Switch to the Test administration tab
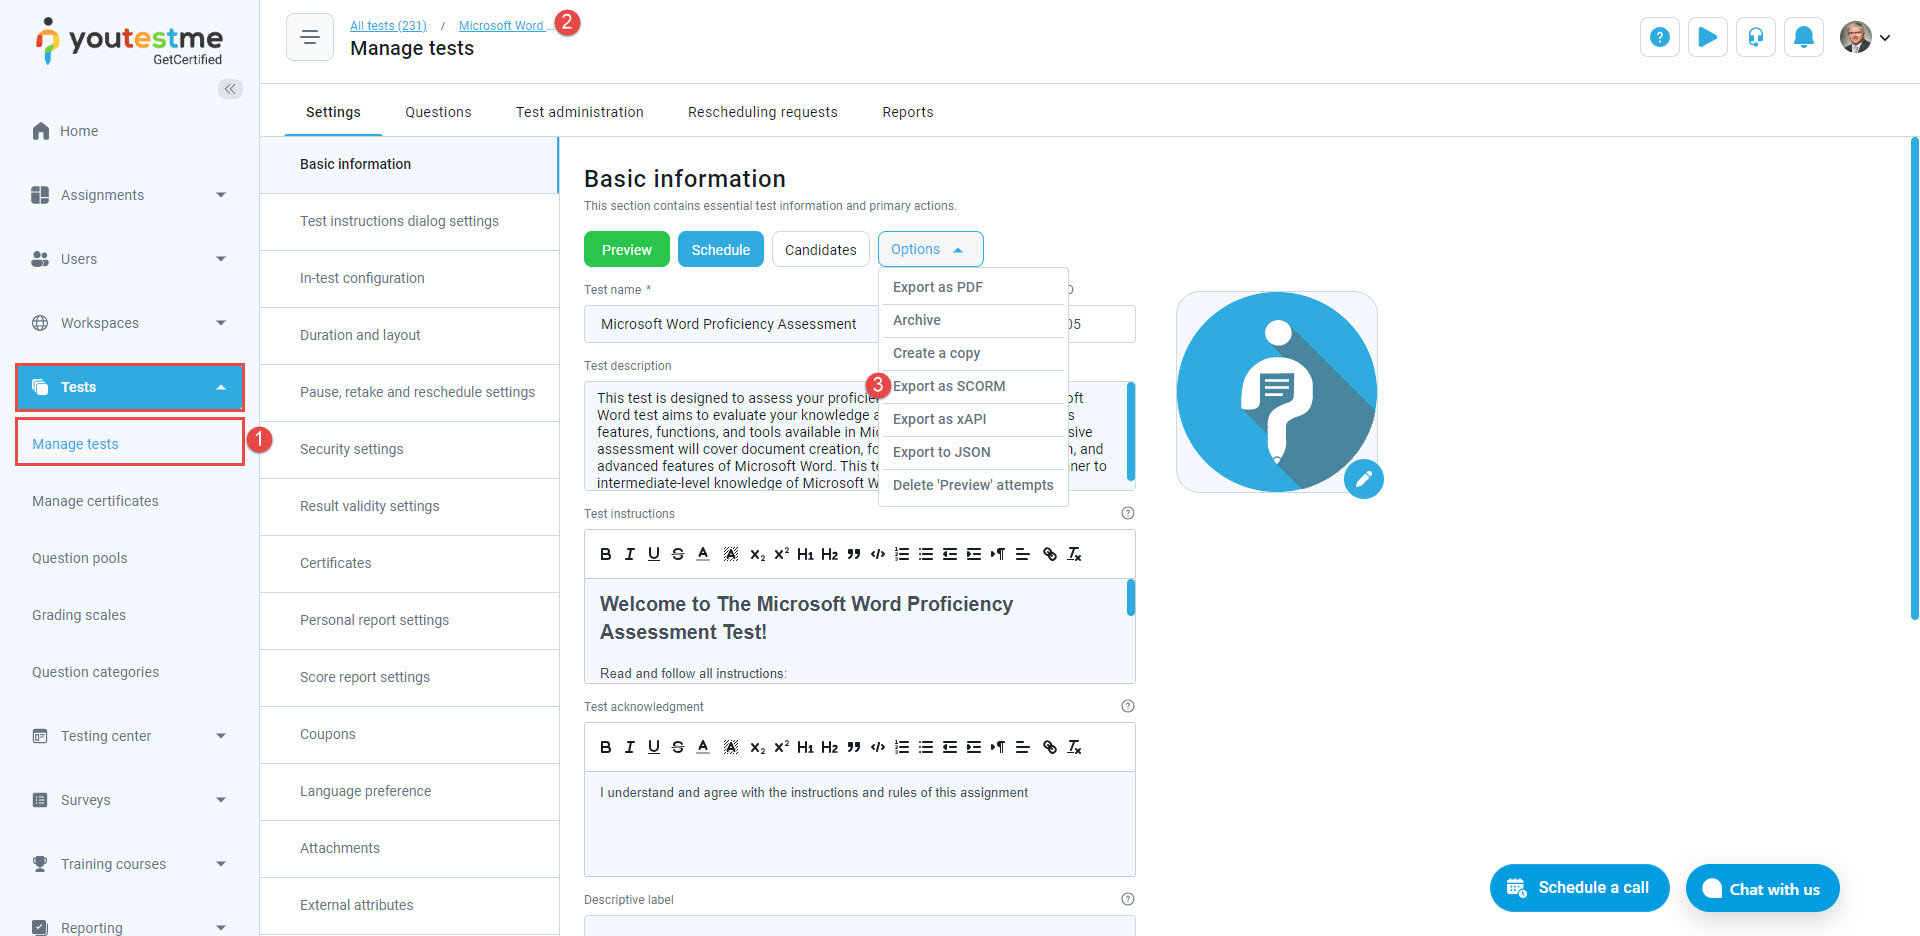This screenshot has width=1920, height=936. (x=580, y=112)
